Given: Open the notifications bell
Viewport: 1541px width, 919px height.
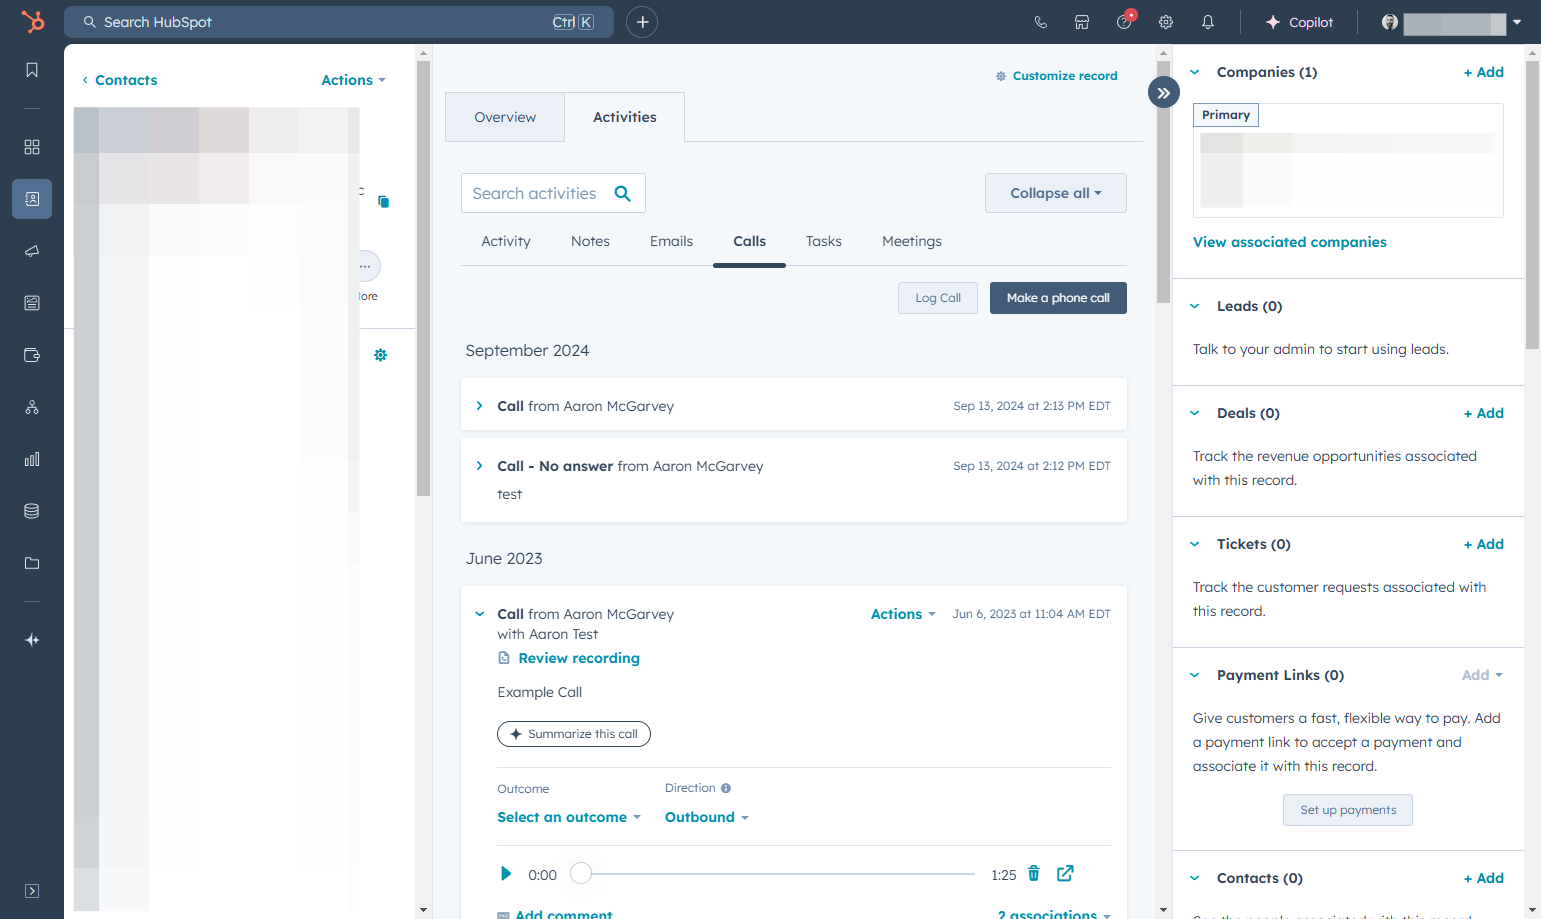Looking at the screenshot, I should pos(1208,22).
